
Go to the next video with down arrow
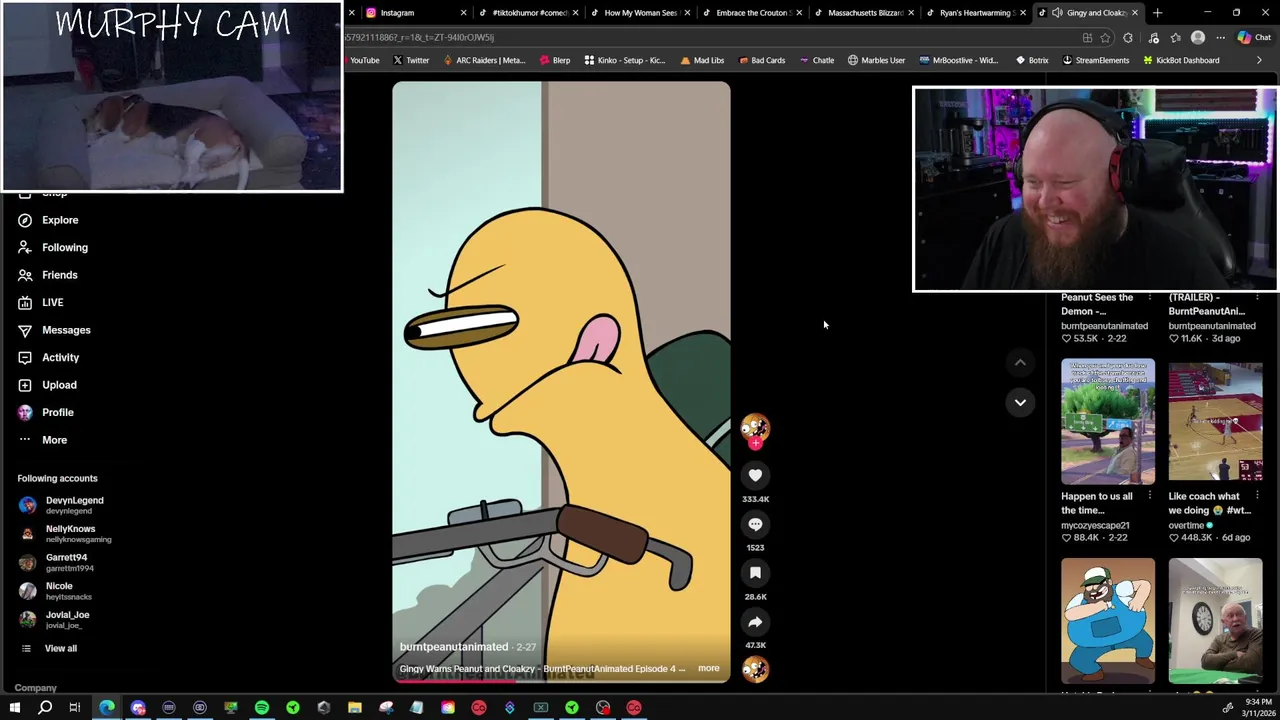[x=1020, y=402]
